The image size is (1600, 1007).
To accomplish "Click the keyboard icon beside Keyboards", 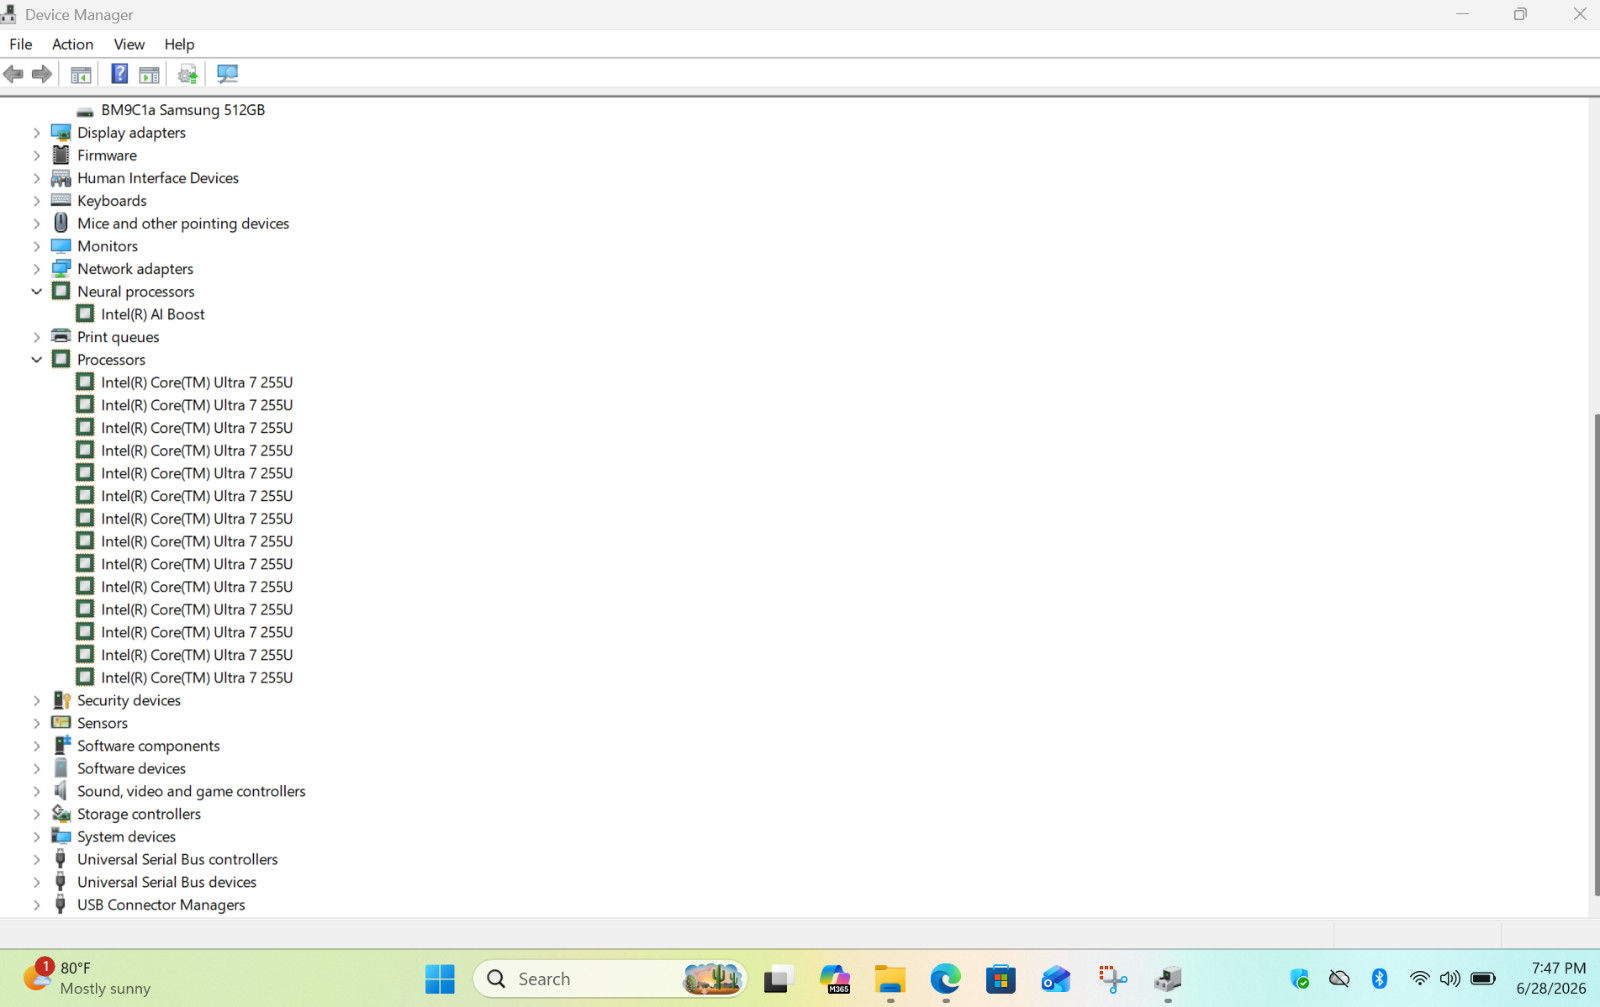I will coord(61,200).
